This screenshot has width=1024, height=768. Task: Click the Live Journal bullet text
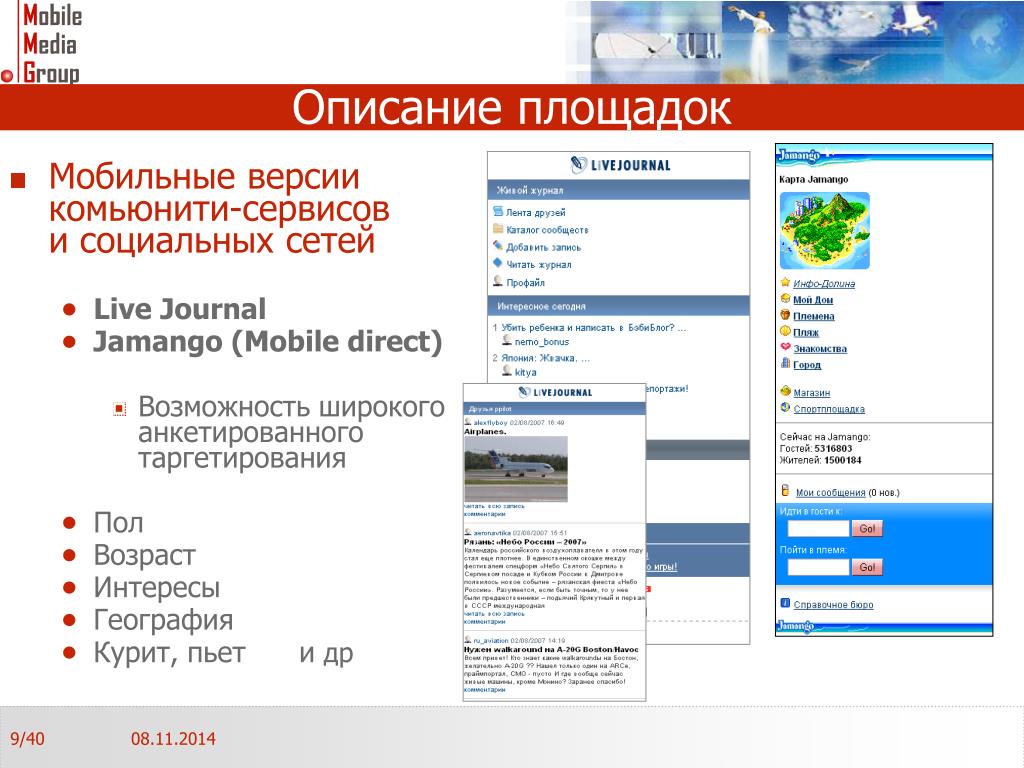[180, 309]
